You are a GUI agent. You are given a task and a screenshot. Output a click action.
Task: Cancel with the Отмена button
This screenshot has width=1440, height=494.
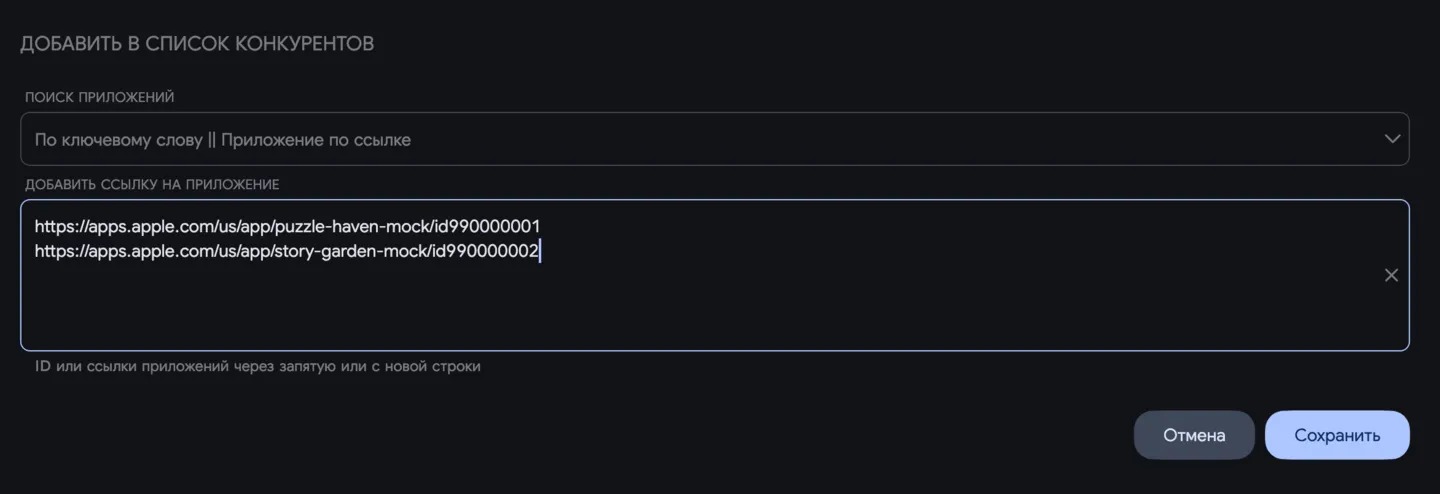1194,435
